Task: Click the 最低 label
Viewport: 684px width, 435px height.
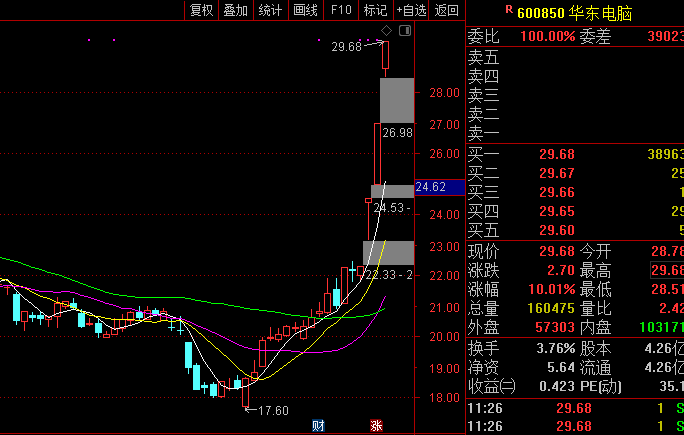Action: click(595, 290)
